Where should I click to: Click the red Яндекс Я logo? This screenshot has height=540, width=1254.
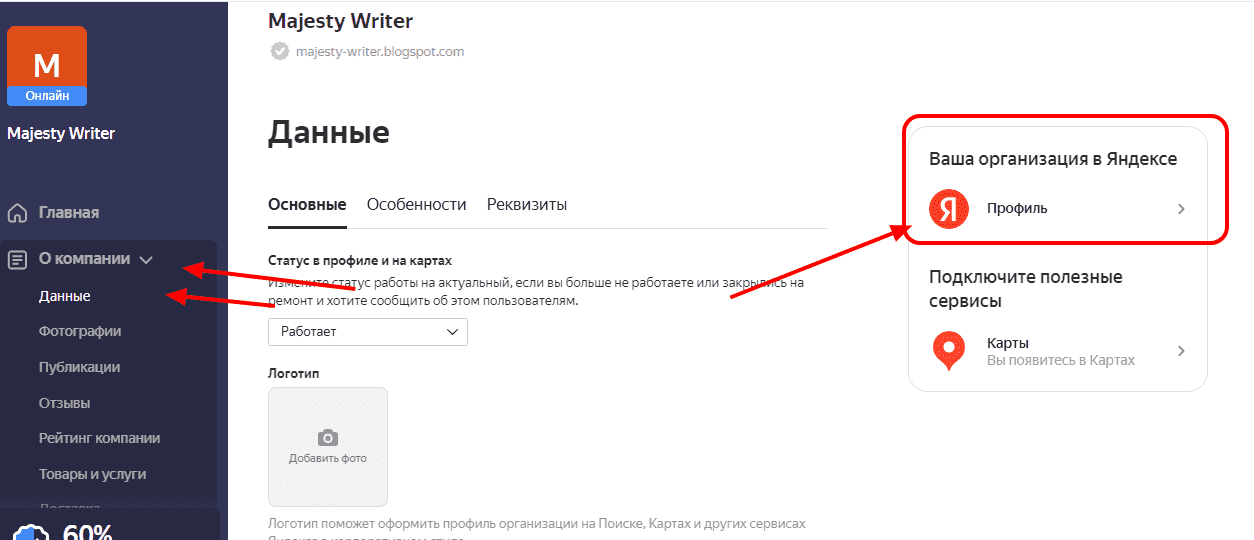tap(949, 209)
